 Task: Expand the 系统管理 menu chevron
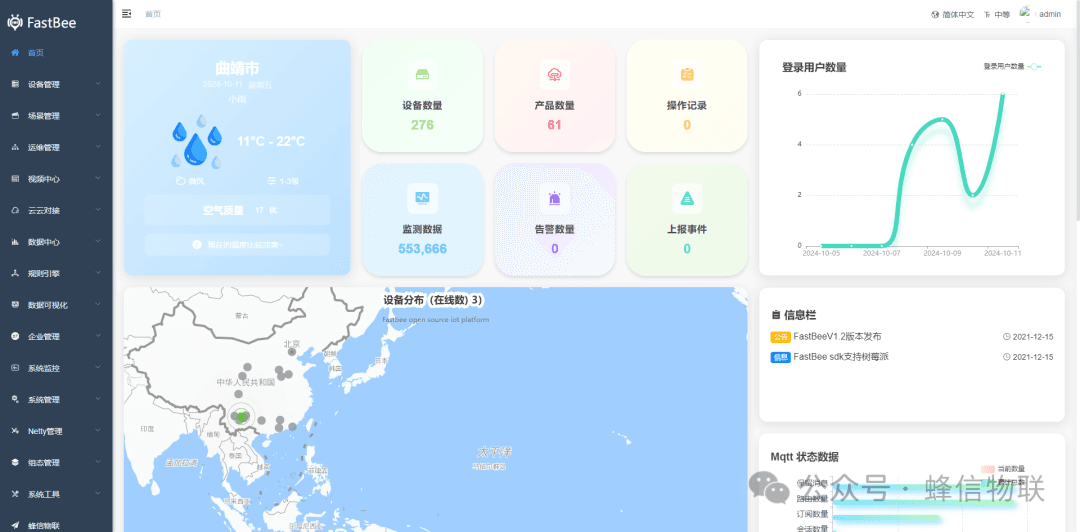tap(98, 400)
